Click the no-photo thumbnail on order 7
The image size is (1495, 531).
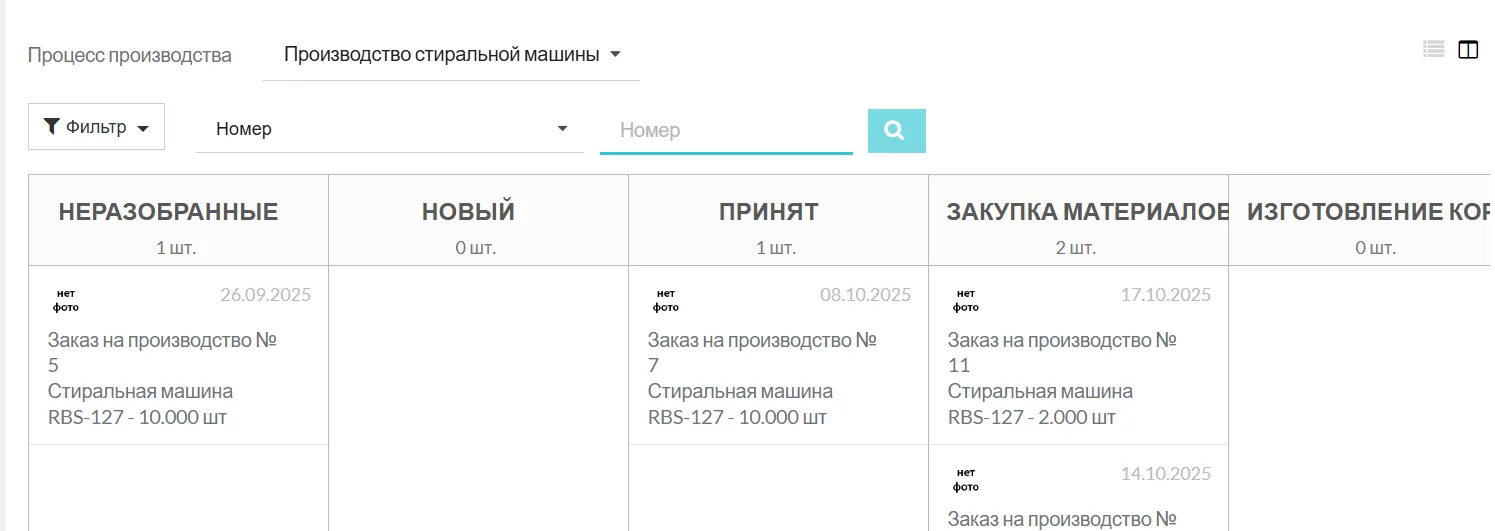[666, 301]
